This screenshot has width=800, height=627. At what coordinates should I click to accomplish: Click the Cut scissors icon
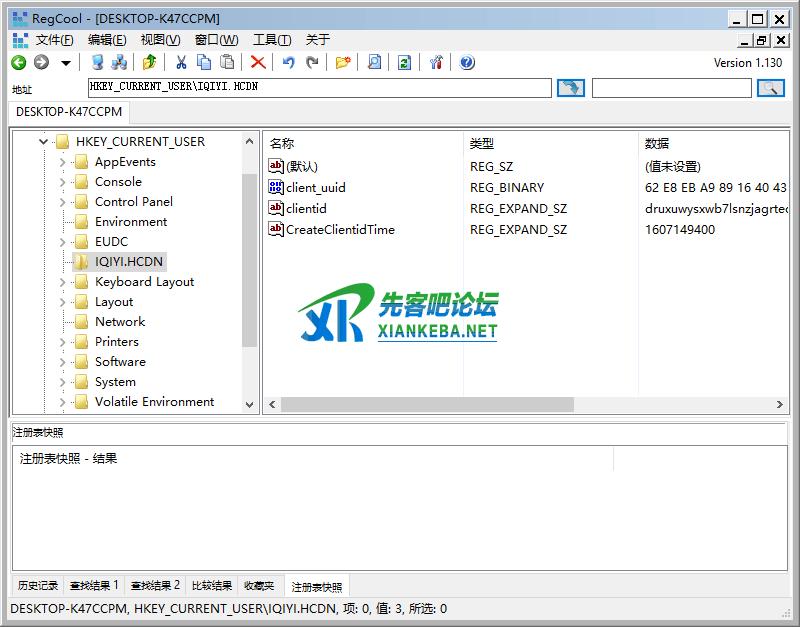click(181, 62)
